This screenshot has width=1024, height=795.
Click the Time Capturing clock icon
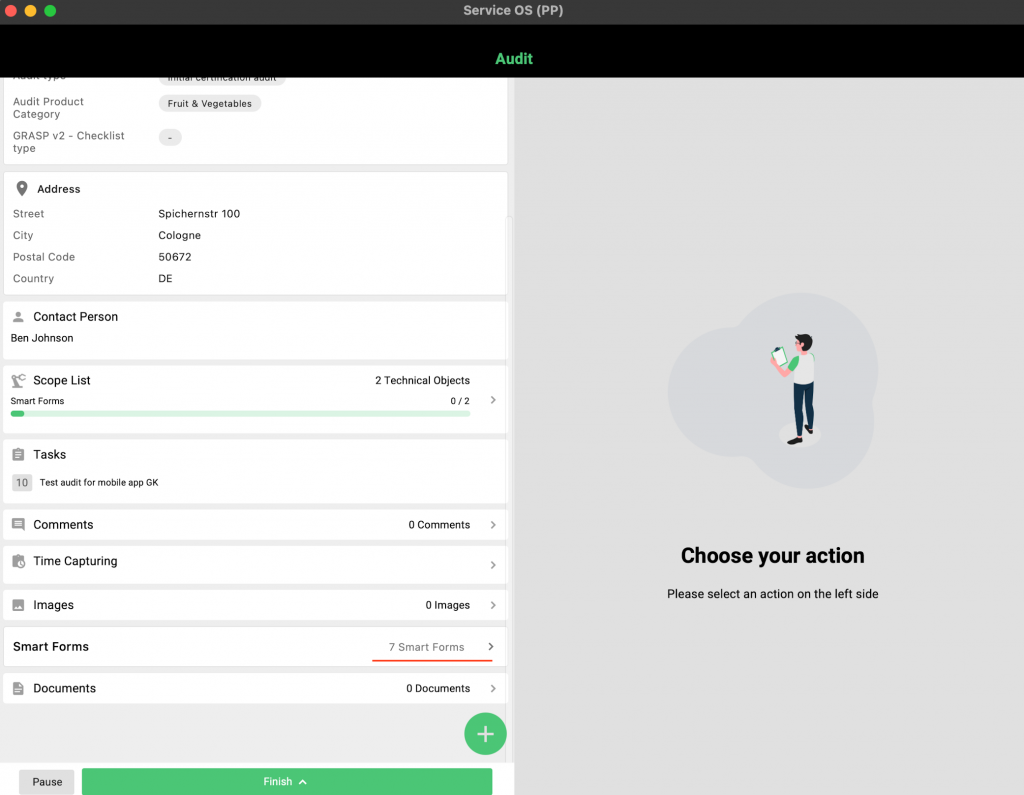[18, 562]
